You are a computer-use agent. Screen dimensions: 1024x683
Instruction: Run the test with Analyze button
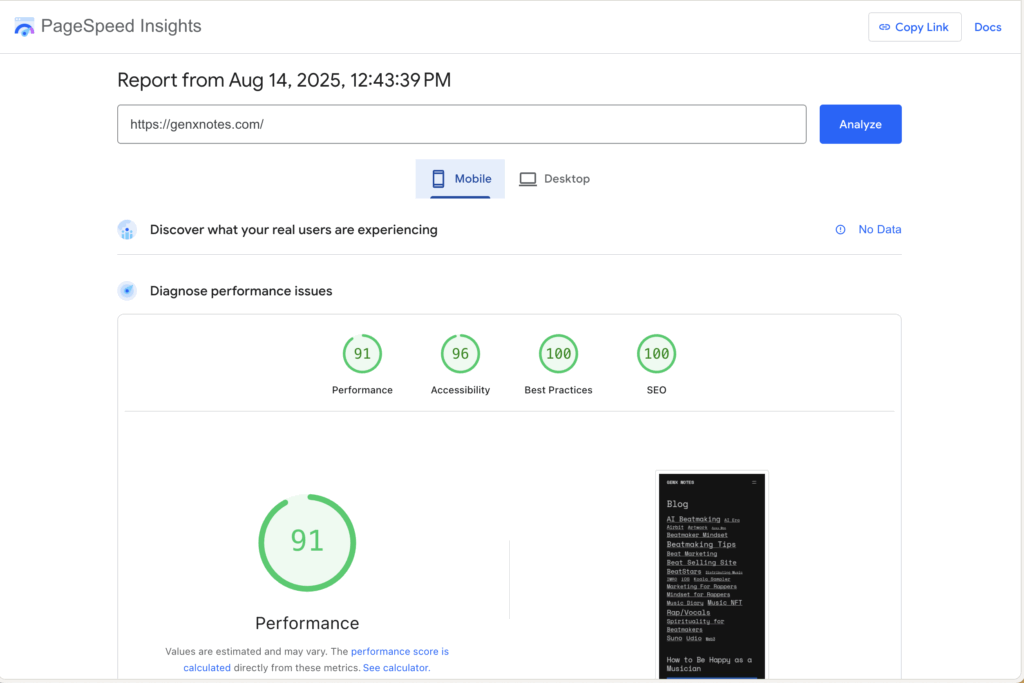860,124
